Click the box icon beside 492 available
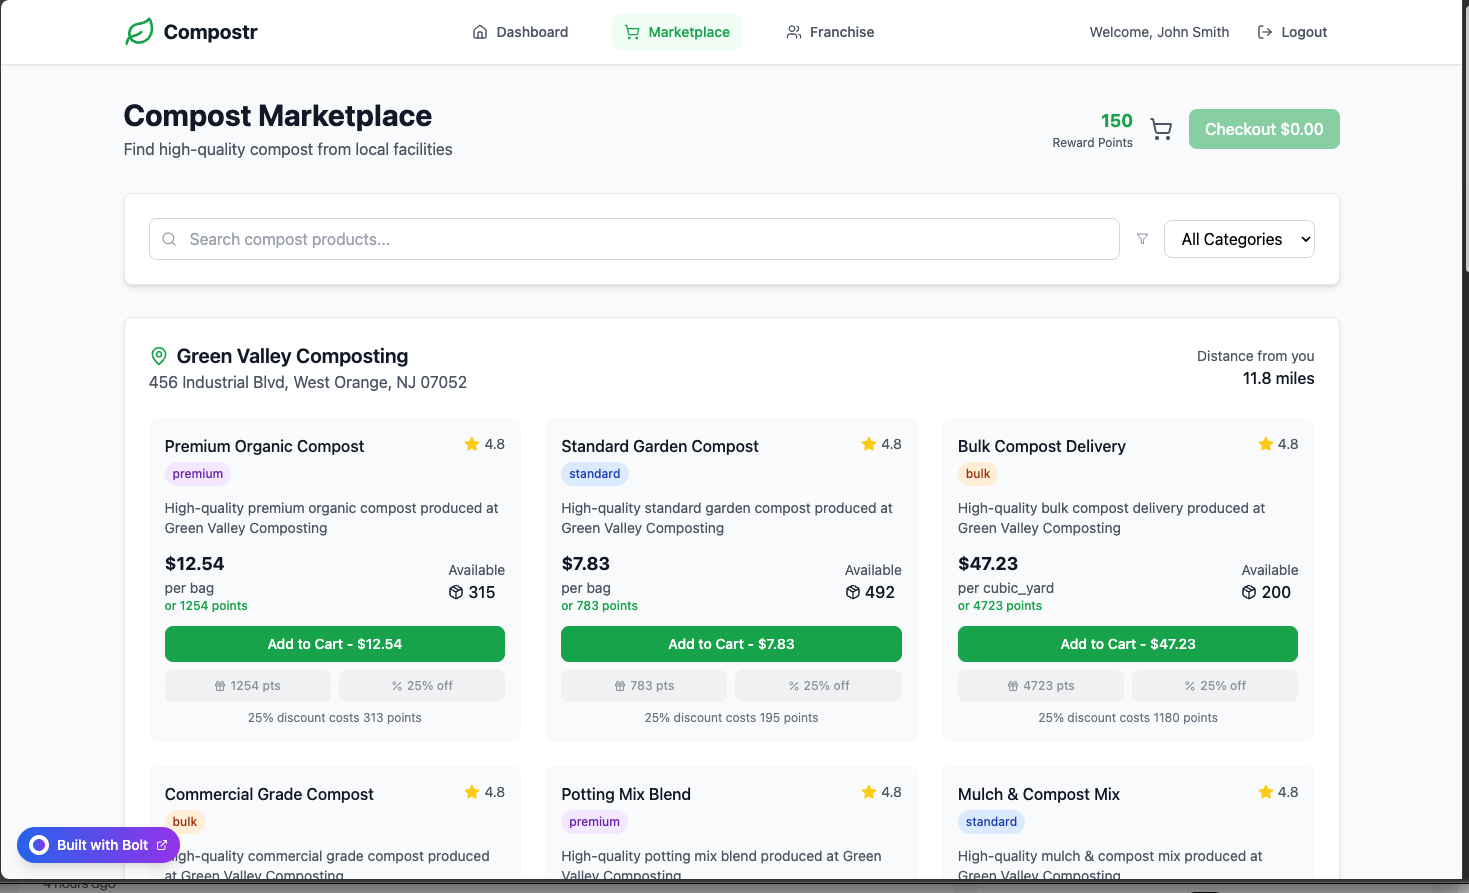The height and width of the screenshot is (893, 1469). point(853,592)
